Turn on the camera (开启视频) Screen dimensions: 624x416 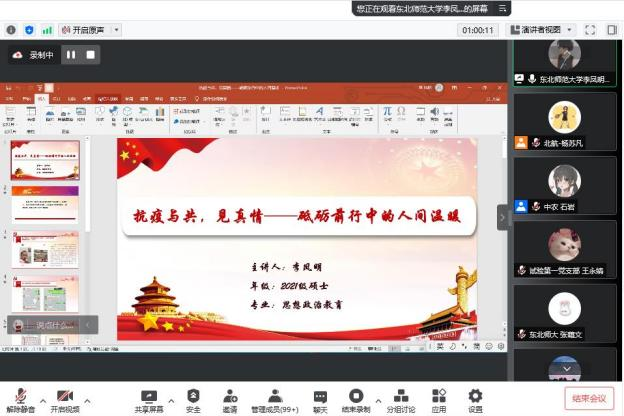pos(64,397)
